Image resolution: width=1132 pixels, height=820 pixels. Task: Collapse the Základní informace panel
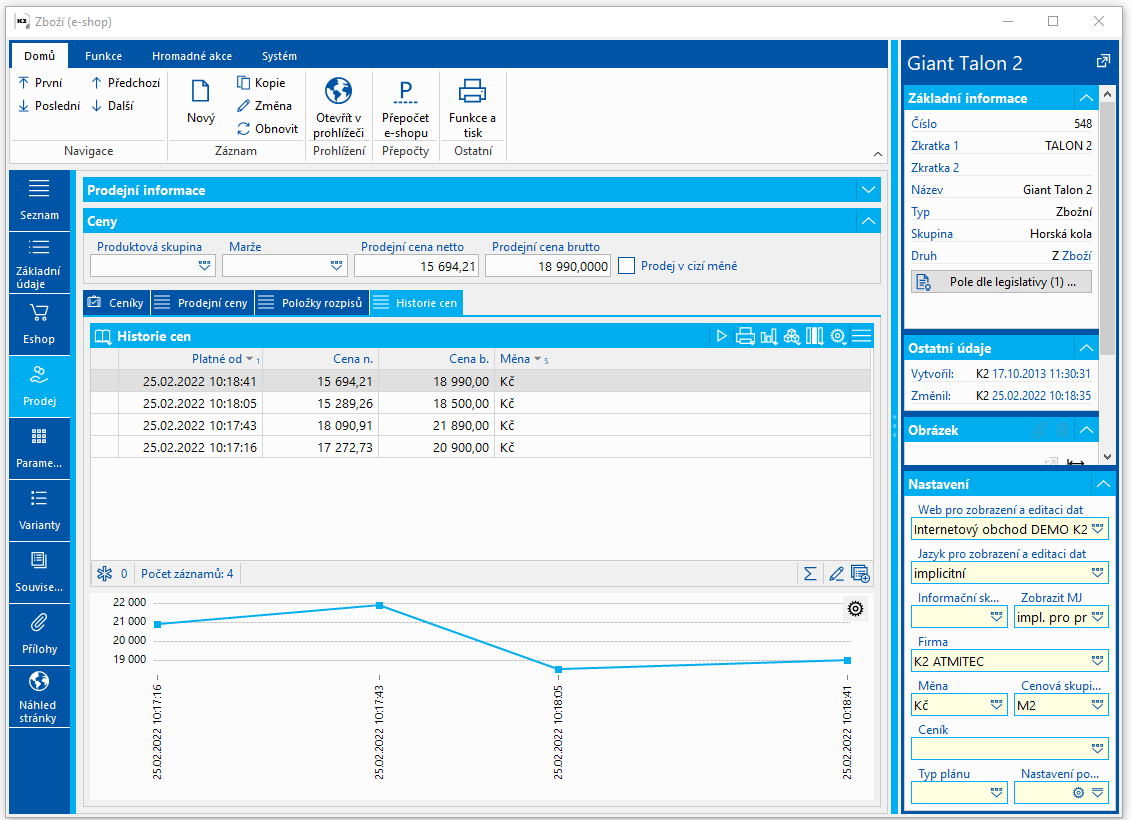pos(1085,98)
